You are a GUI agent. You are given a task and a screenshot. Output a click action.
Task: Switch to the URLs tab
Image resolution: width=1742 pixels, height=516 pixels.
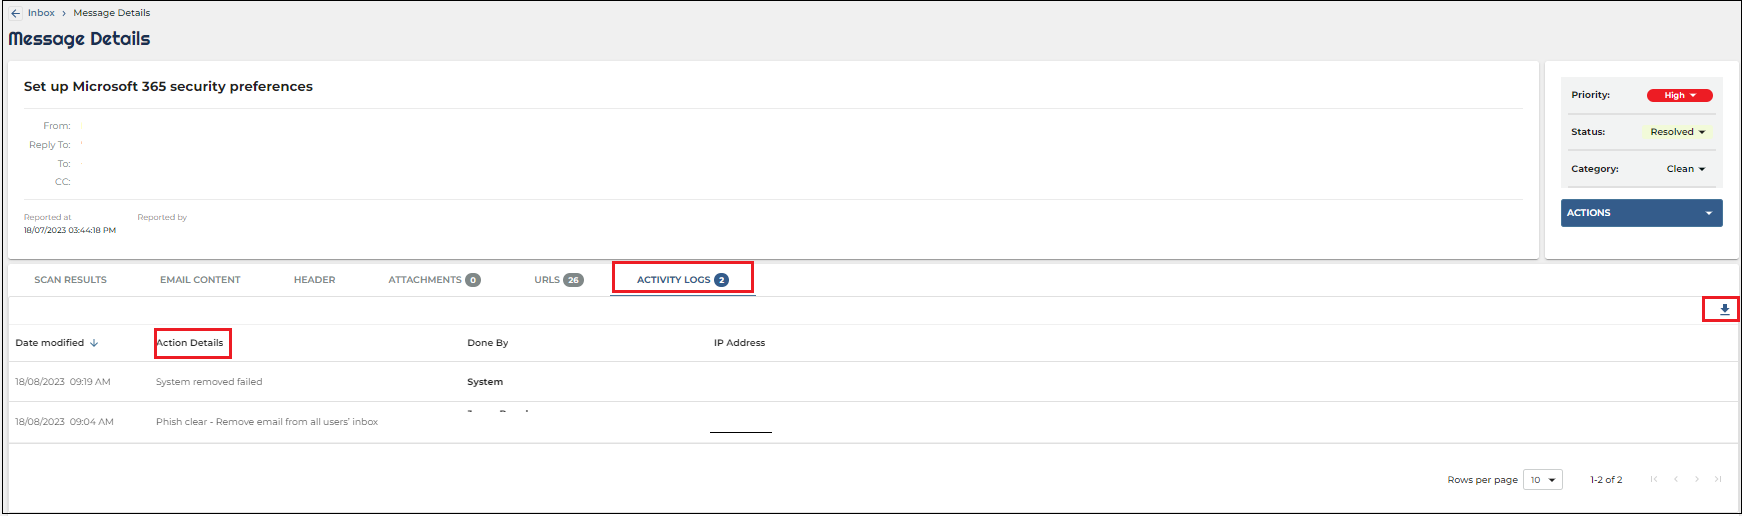(558, 280)
